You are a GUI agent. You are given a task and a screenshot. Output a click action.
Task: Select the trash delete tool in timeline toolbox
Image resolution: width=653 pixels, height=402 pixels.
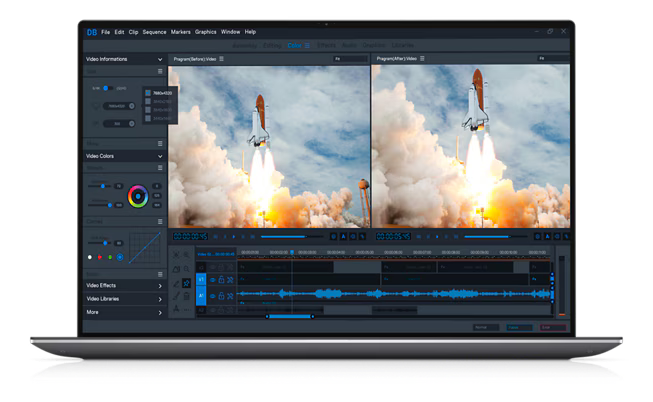coord(187,296)
